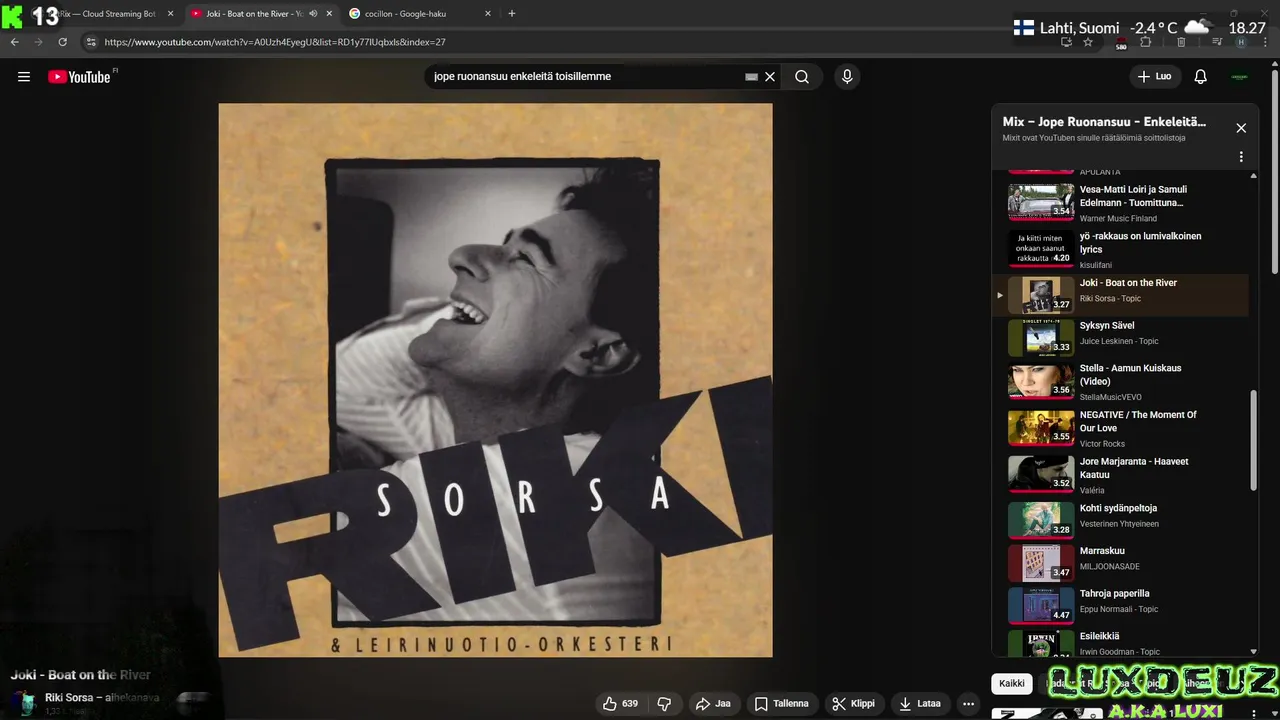Open the browser three-dot menu
Viewport: 1280px width, 720px height.
click(x=1266, y=42)
